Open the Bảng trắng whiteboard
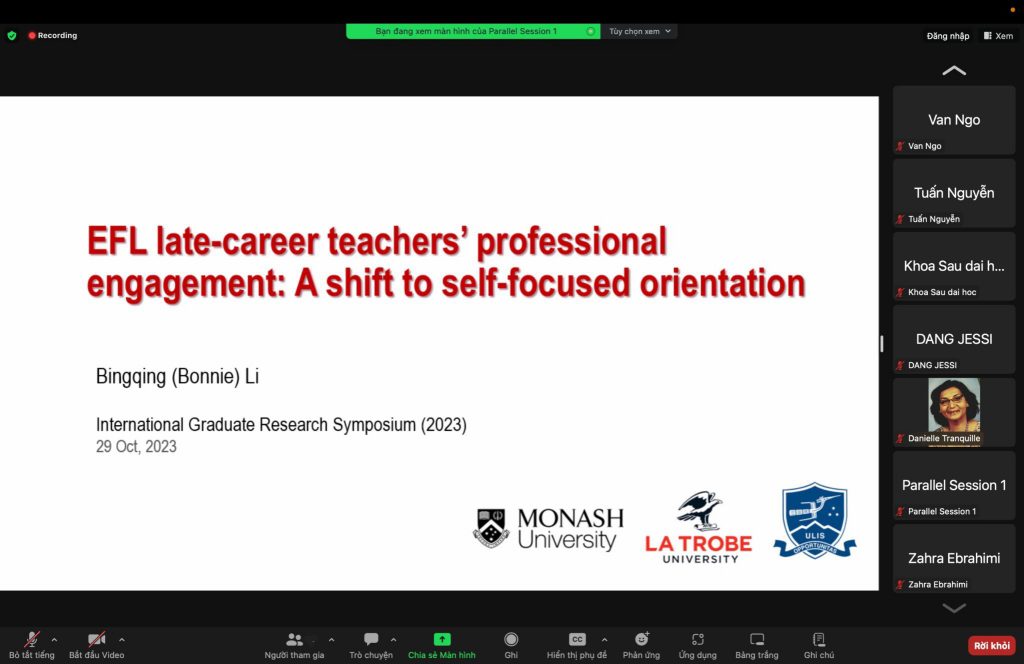The height and width of the screenshot is (664, 1024). pos(757,640)
